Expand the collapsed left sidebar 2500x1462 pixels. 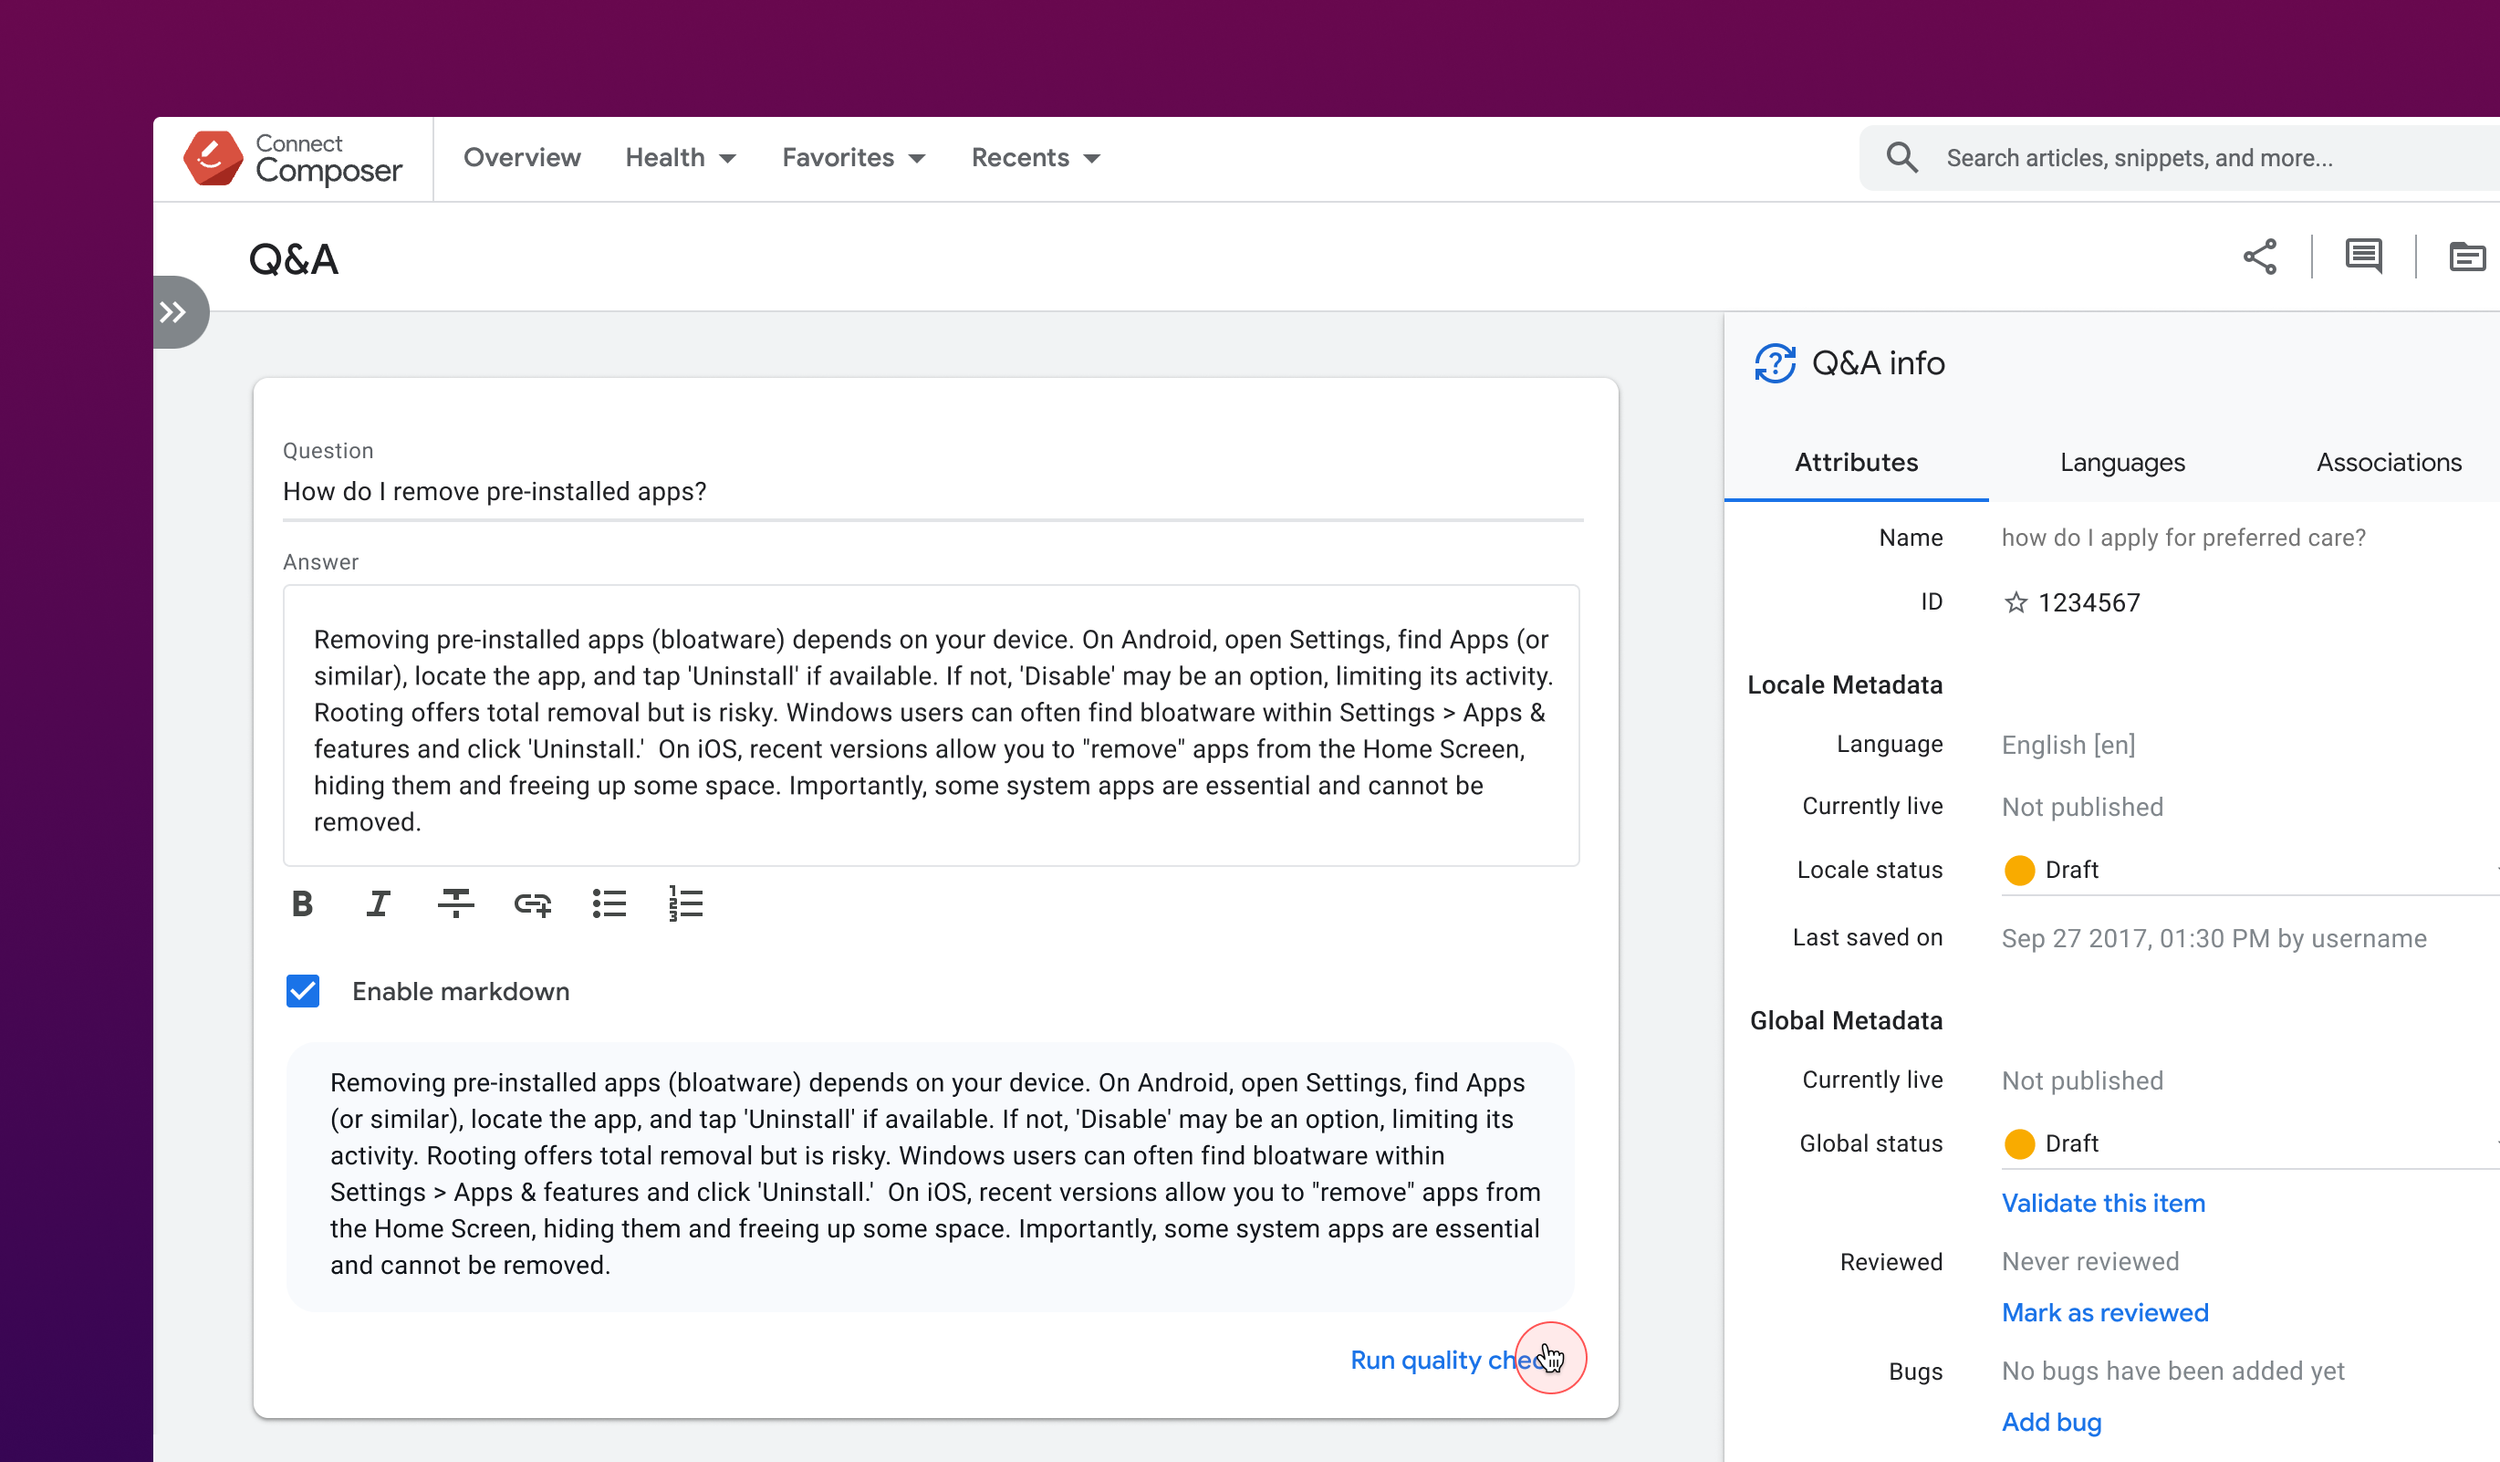pos(175,312)
